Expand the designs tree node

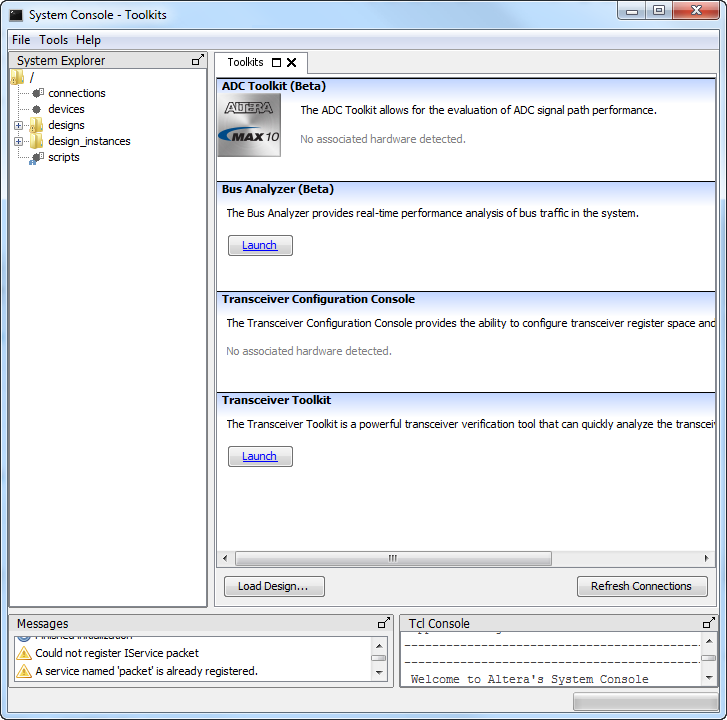pyautogui.click(x=19, y=126)
